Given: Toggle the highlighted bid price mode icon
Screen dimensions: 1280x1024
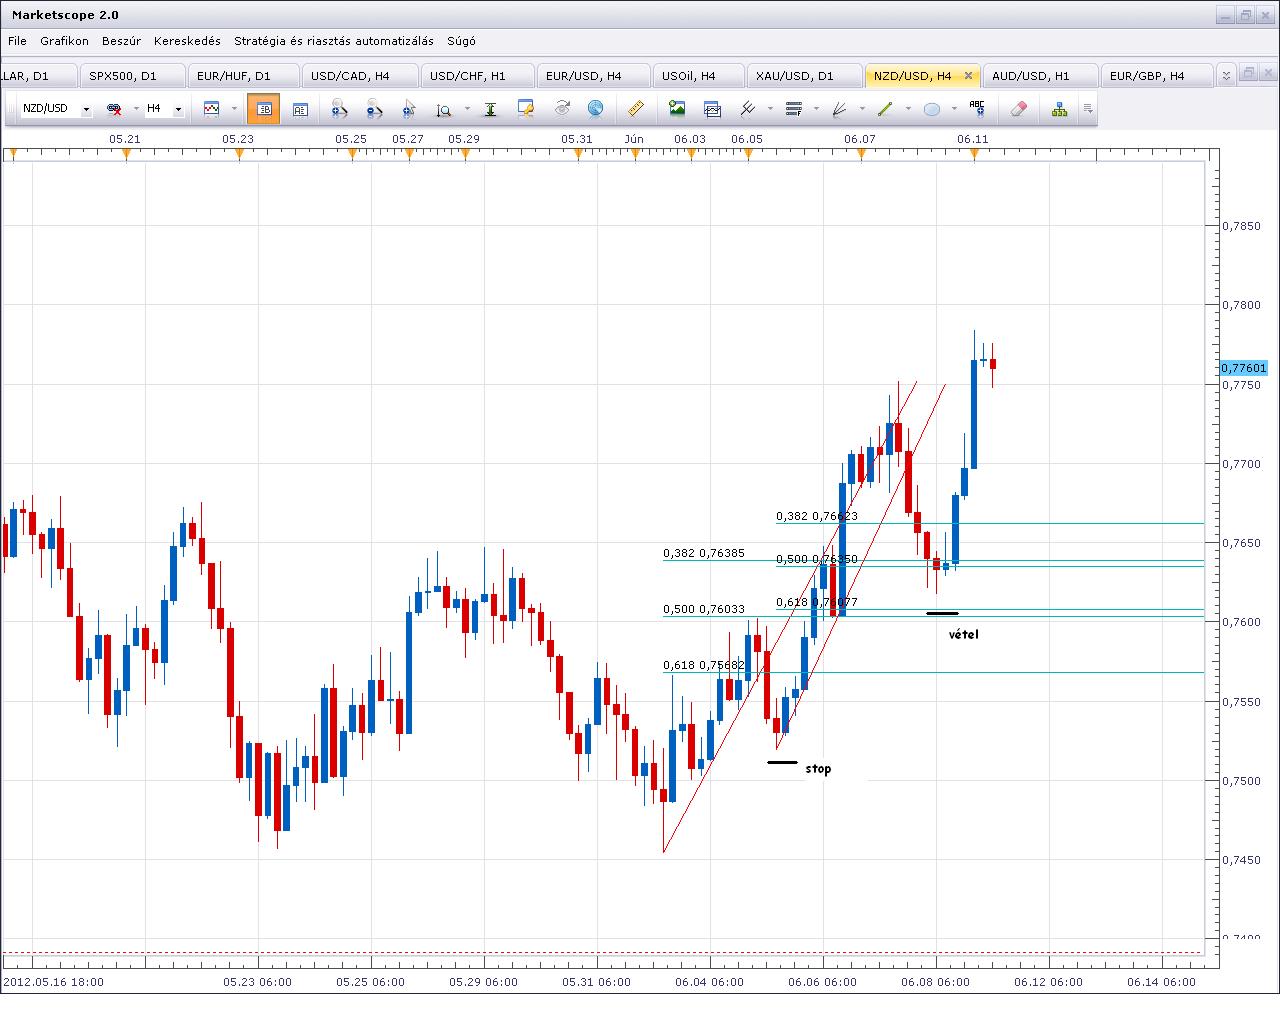Looking at the screenshot, I should point(264,109).
